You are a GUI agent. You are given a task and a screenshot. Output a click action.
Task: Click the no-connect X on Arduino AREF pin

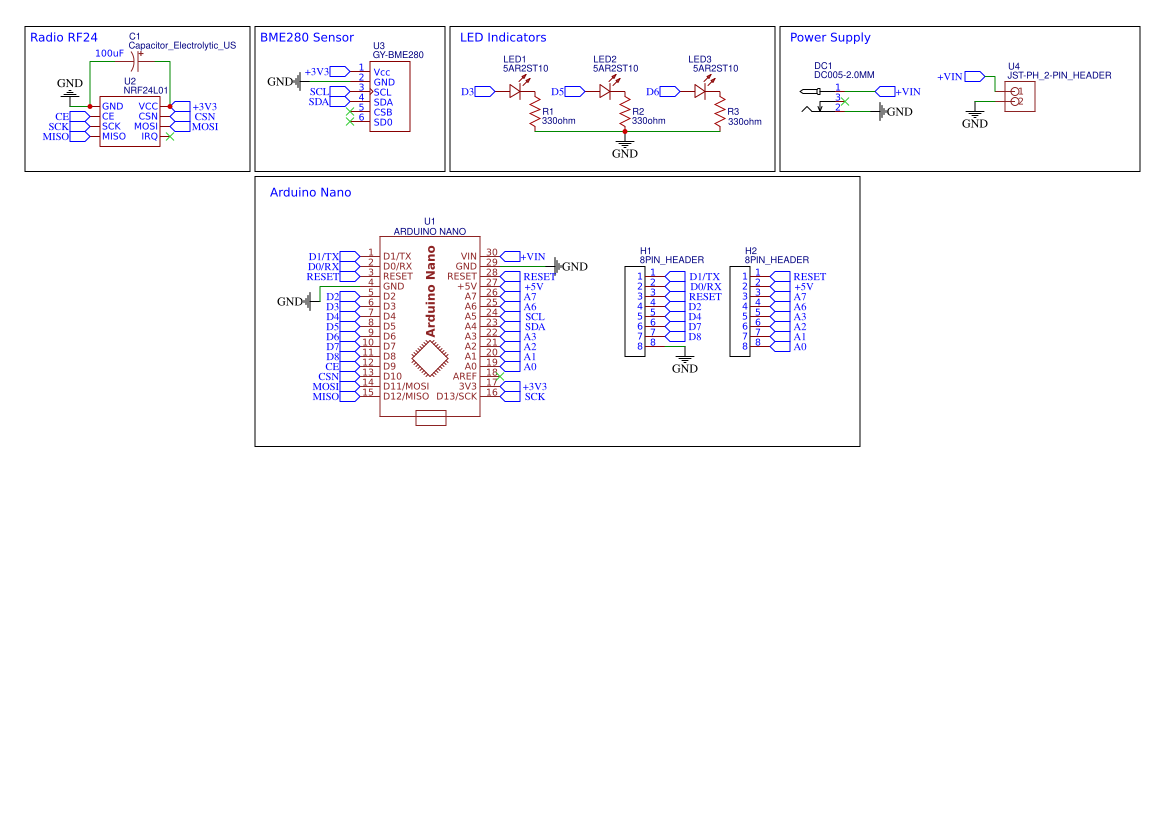[x=500, y=377]
